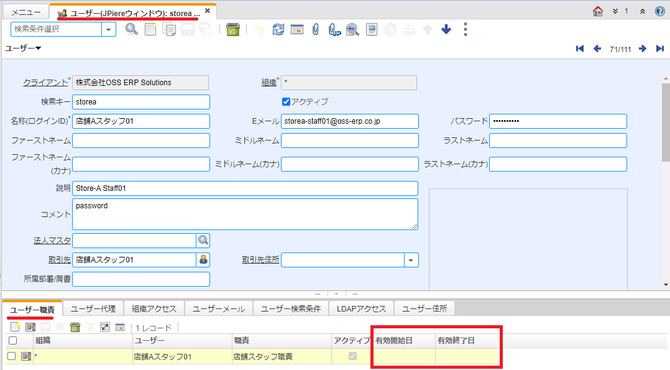Focus the 検索キー field containing storea
The width and height of the screenshot is (670, 370).
pos(141,102)
